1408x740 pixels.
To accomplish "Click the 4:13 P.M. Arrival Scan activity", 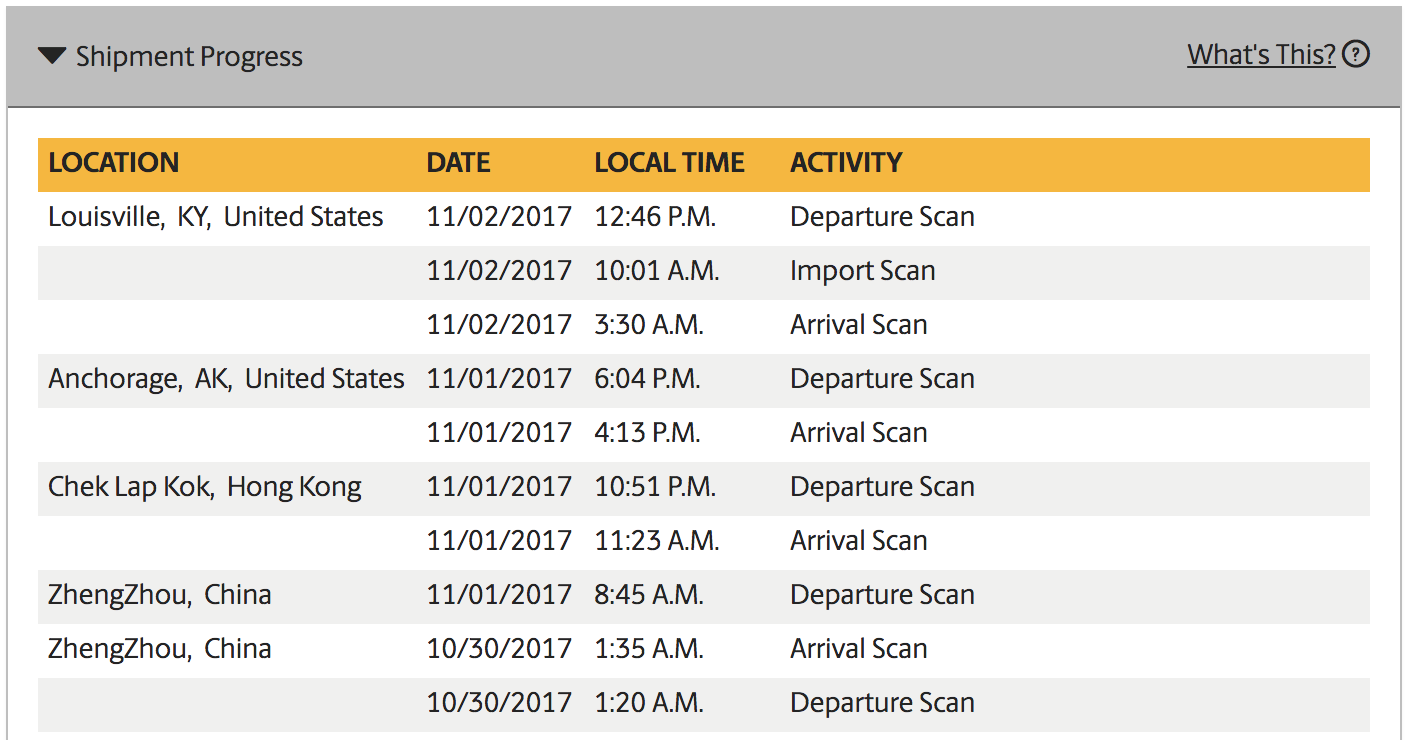I will click(859, 433).
